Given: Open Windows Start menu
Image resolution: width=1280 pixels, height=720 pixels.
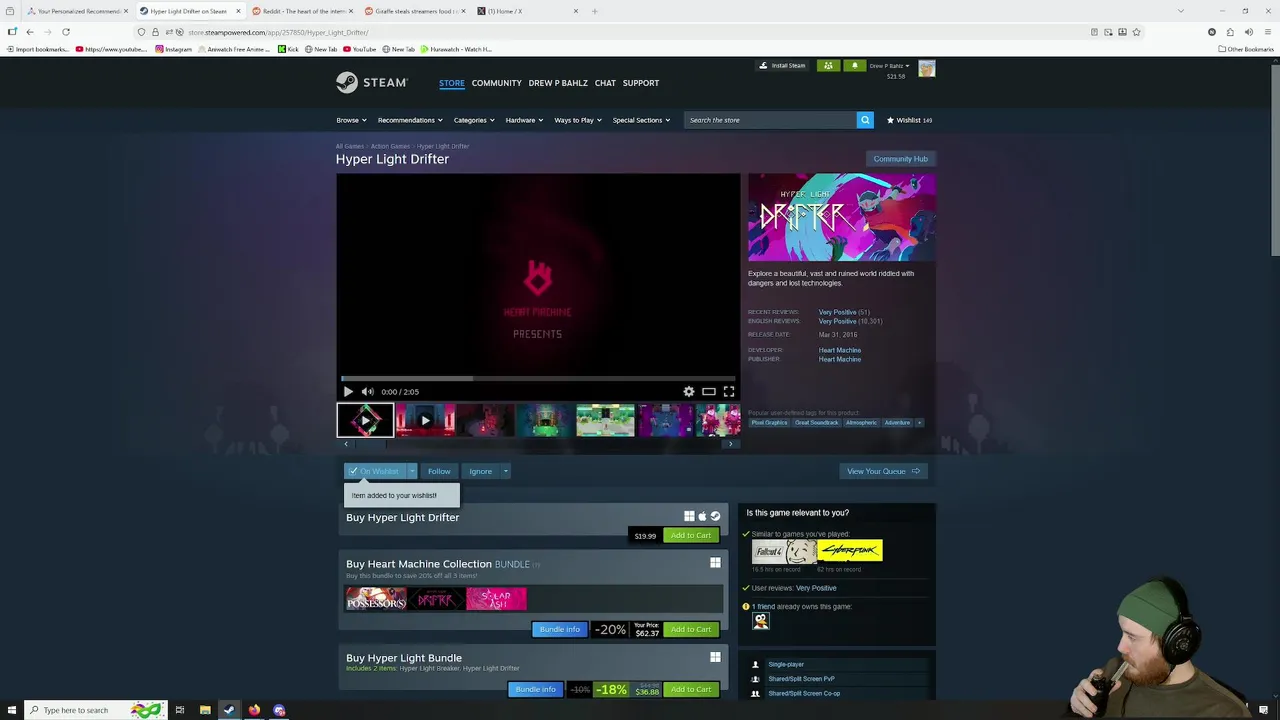Looking at the screenshot, I should (10, 710).
